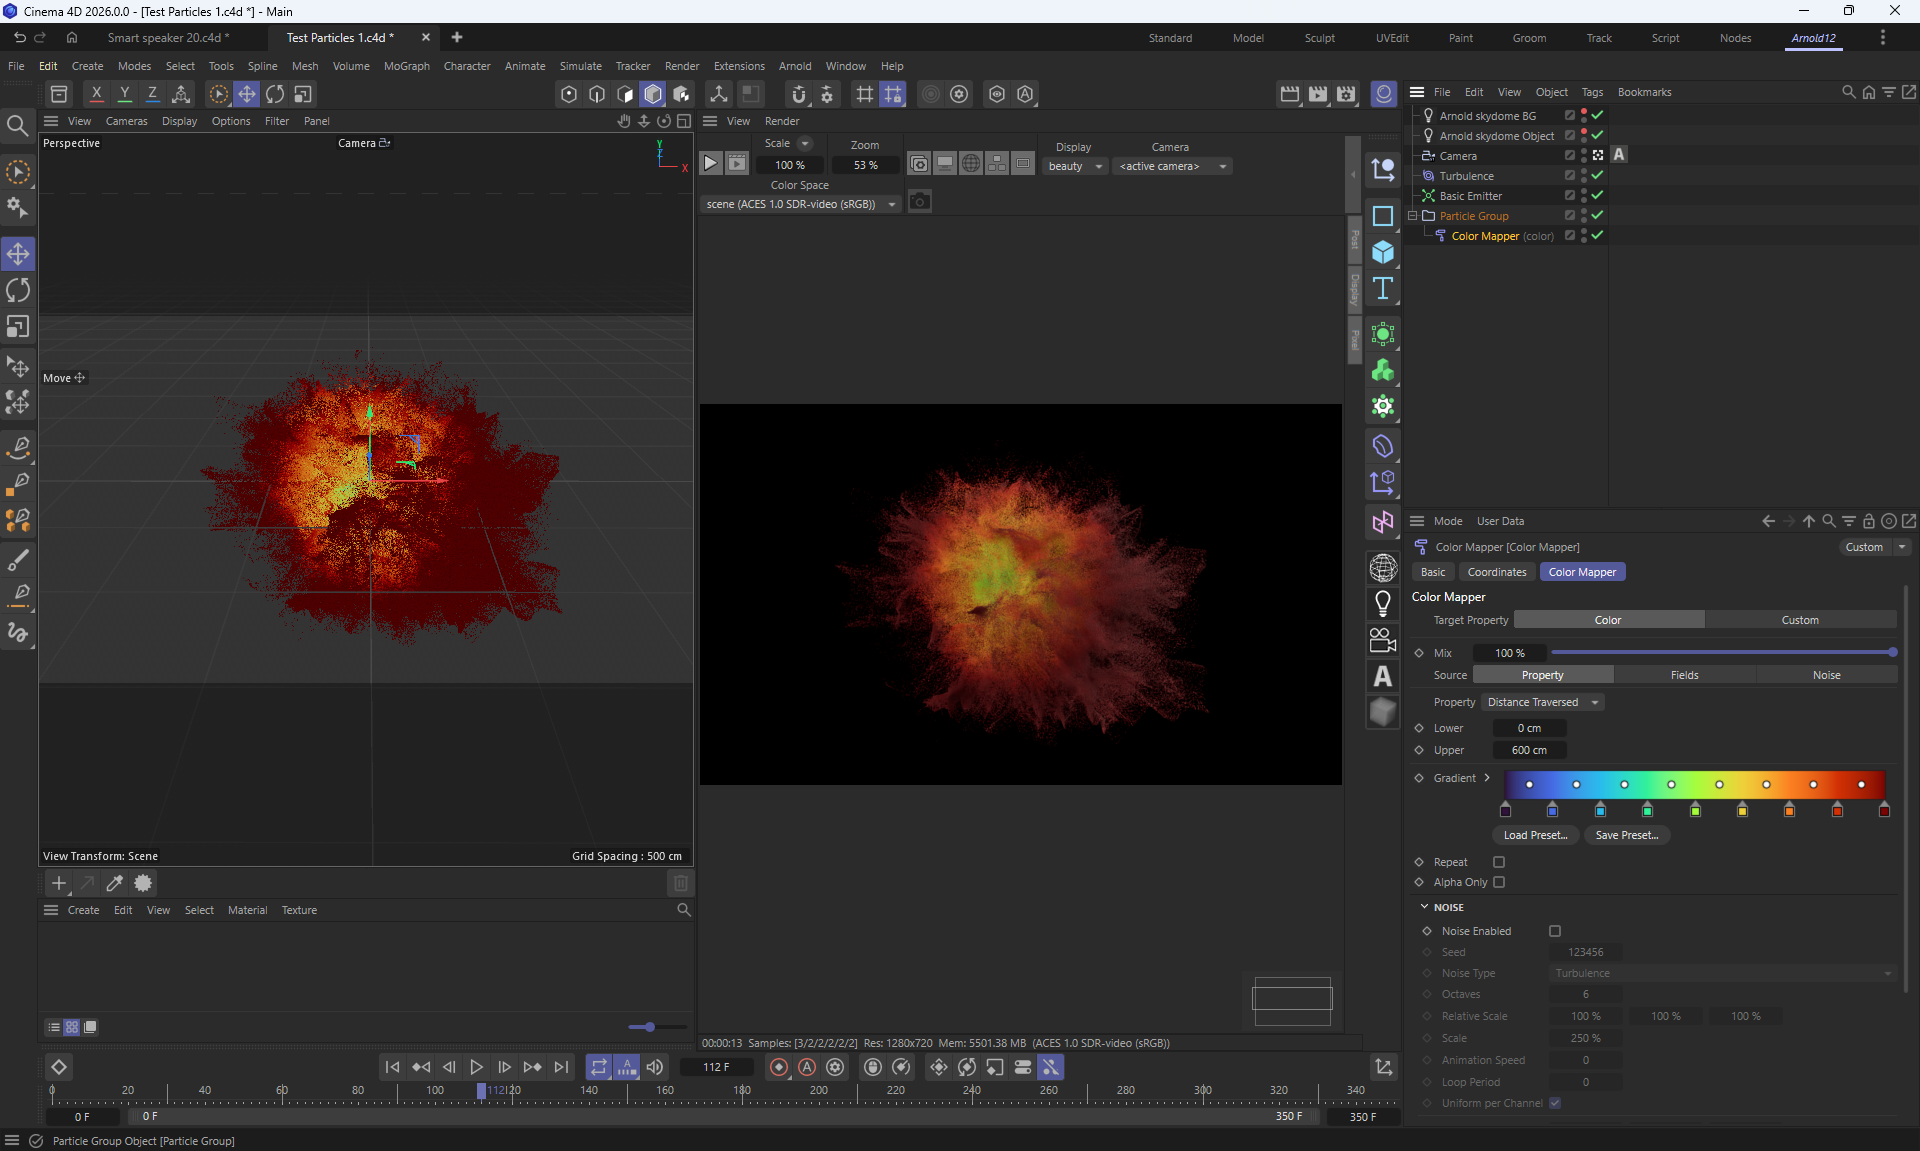Screen dimensions: 1920x1151
Task: Switch to the Coordinates tab
Action: (1496, 572)
